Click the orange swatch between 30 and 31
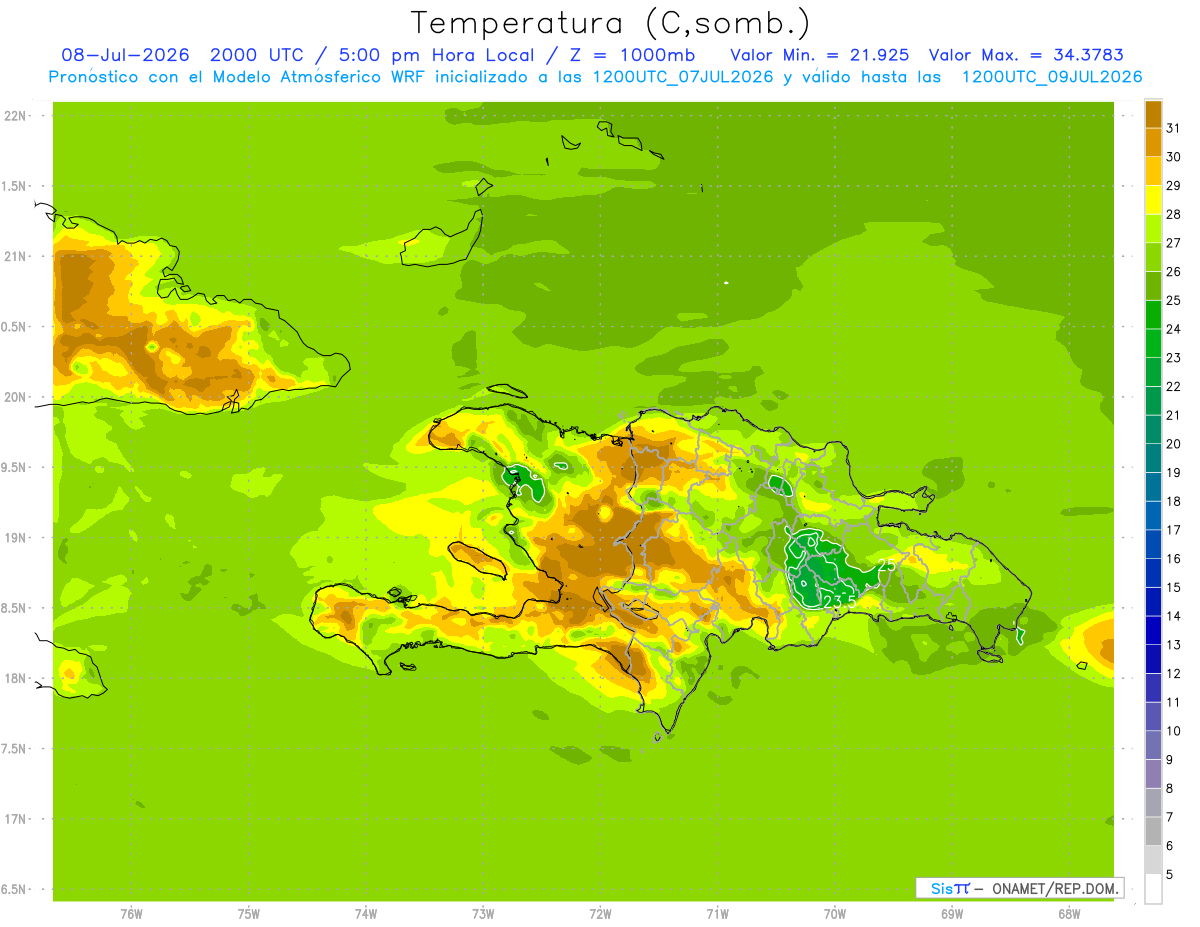The height and width of the screenshot is (927, 1200). [1153, 142]
